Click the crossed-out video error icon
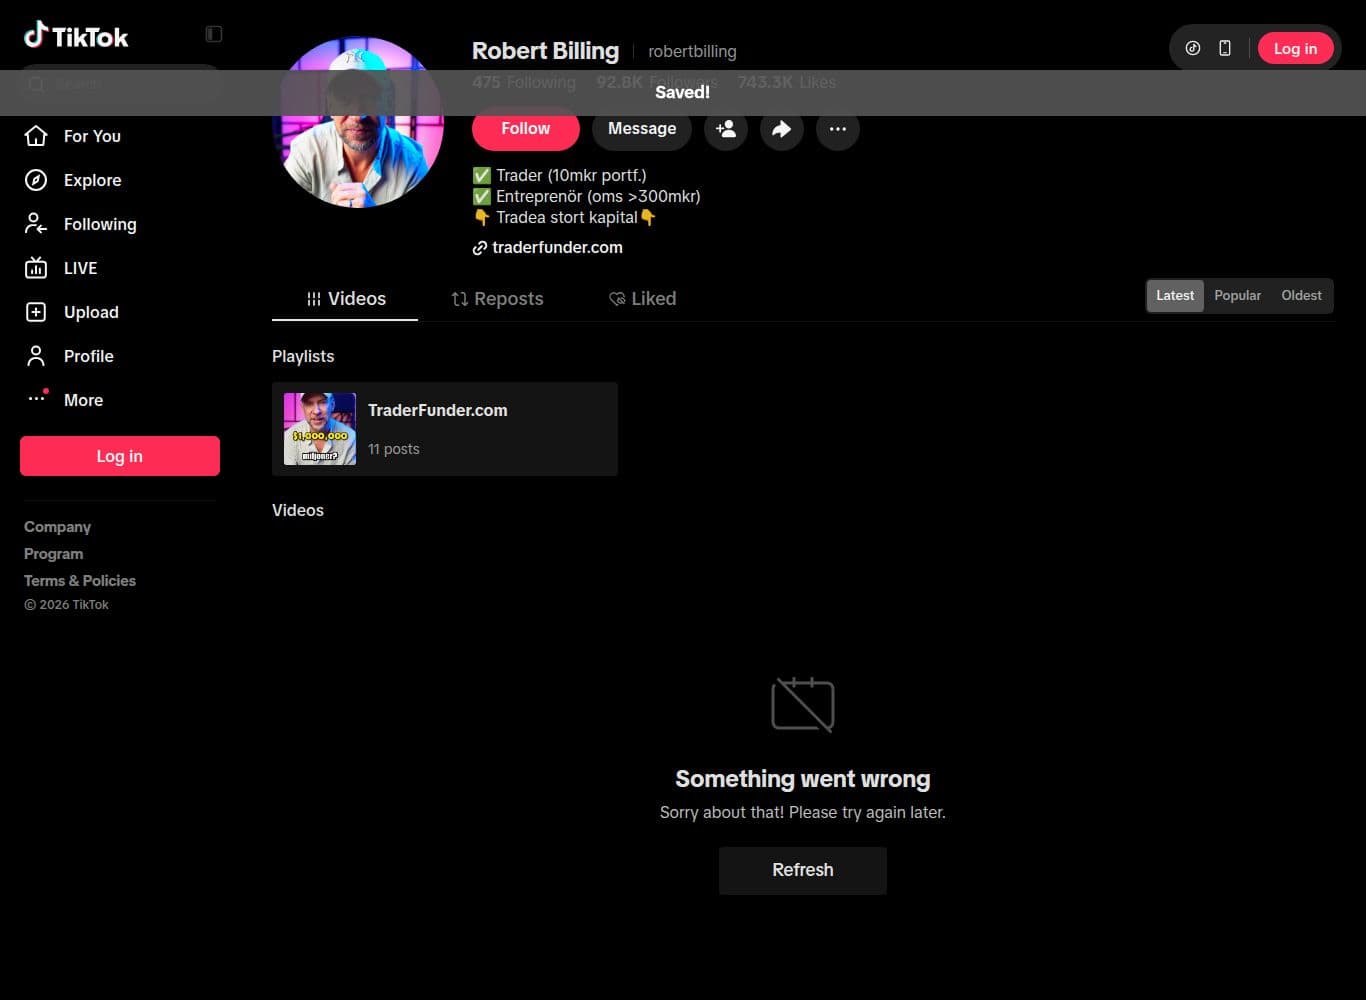The image size is (1366, 1000). [803, 704]
